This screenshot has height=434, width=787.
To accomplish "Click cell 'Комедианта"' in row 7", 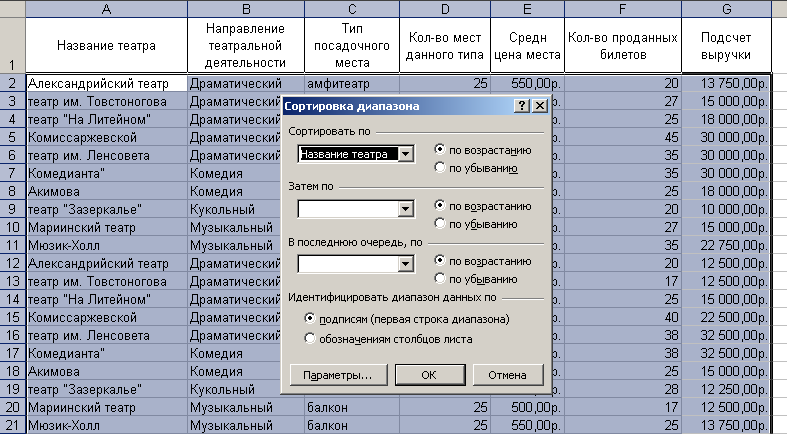I will pos(106,174).
